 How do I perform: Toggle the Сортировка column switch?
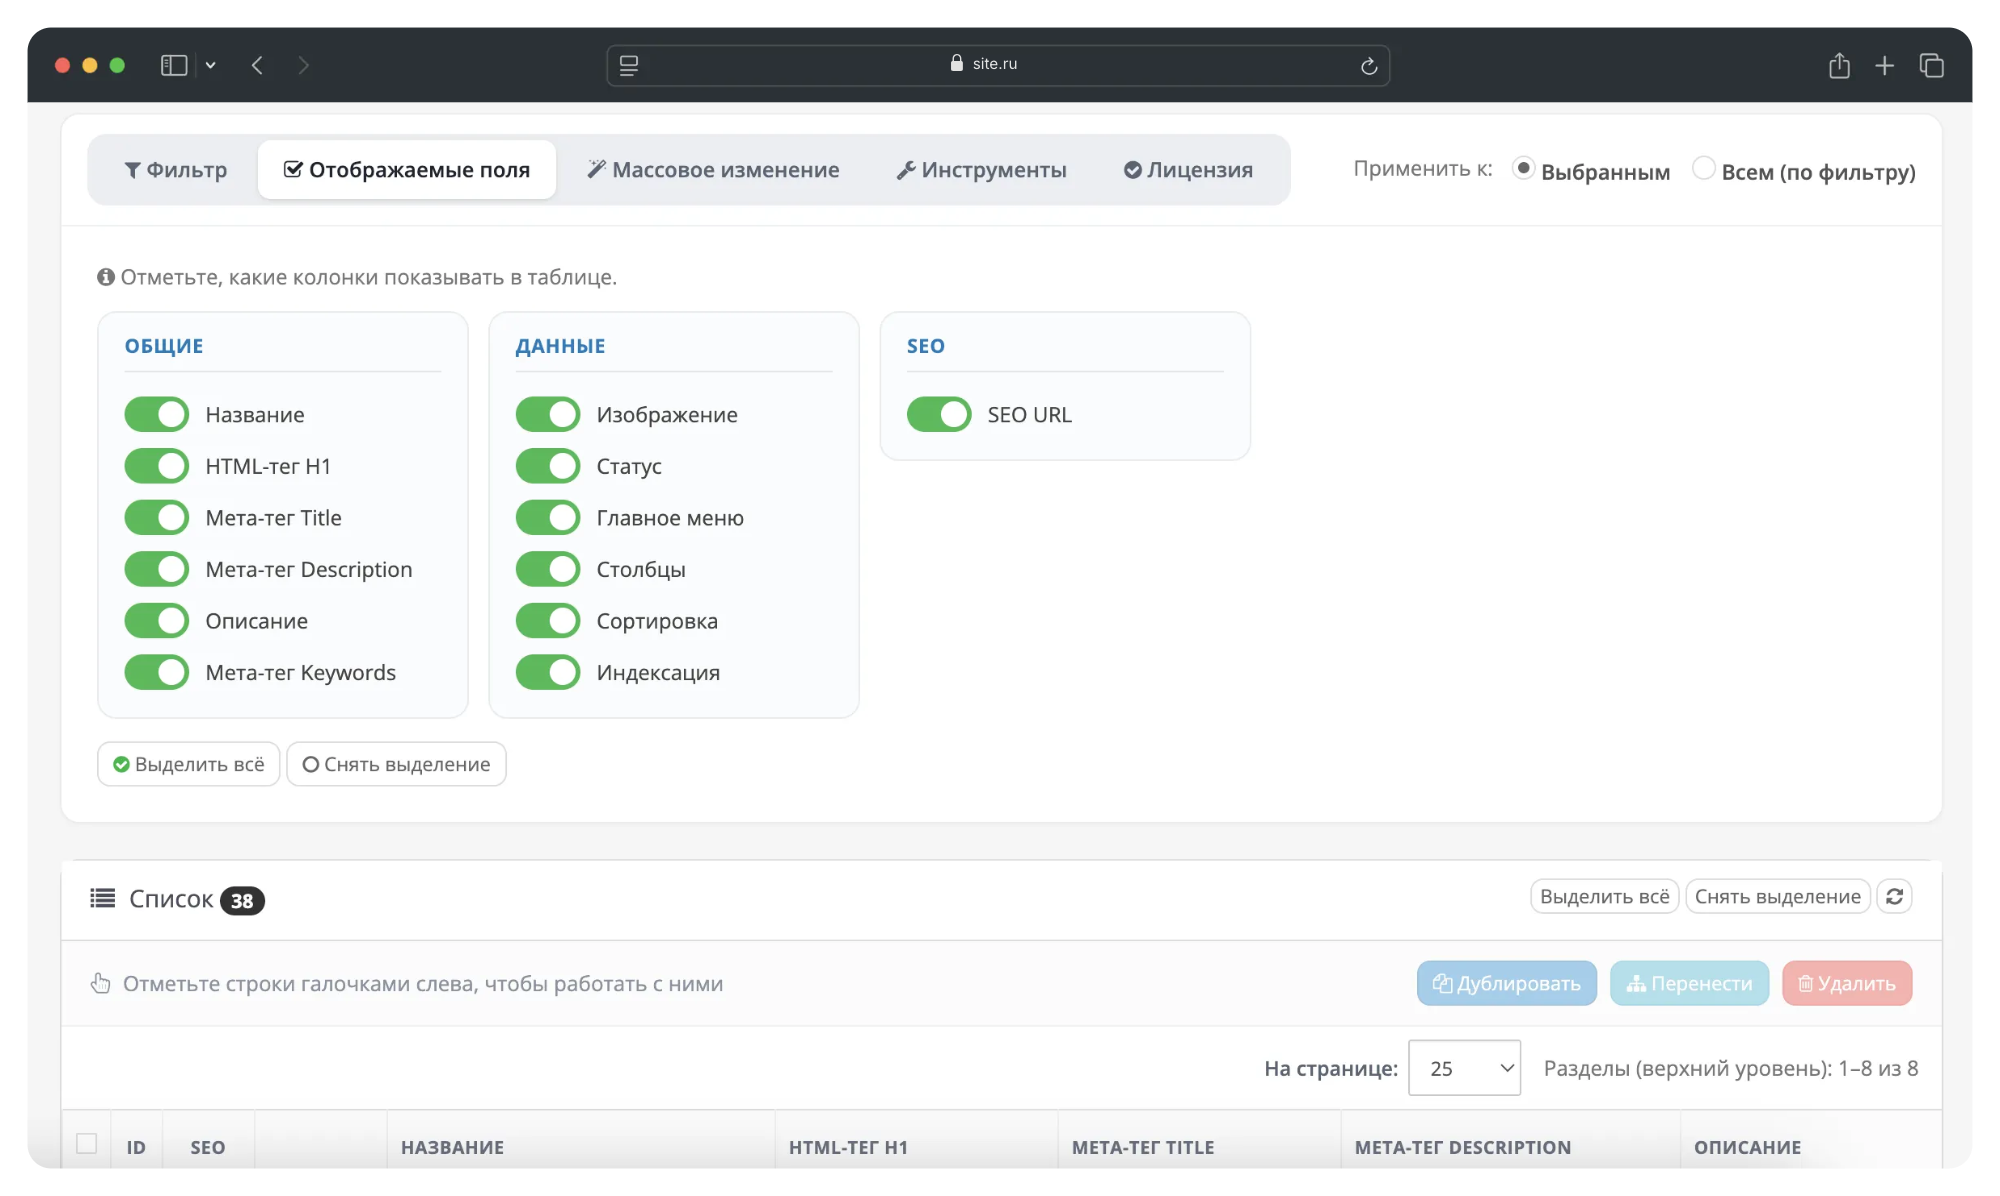548,621
